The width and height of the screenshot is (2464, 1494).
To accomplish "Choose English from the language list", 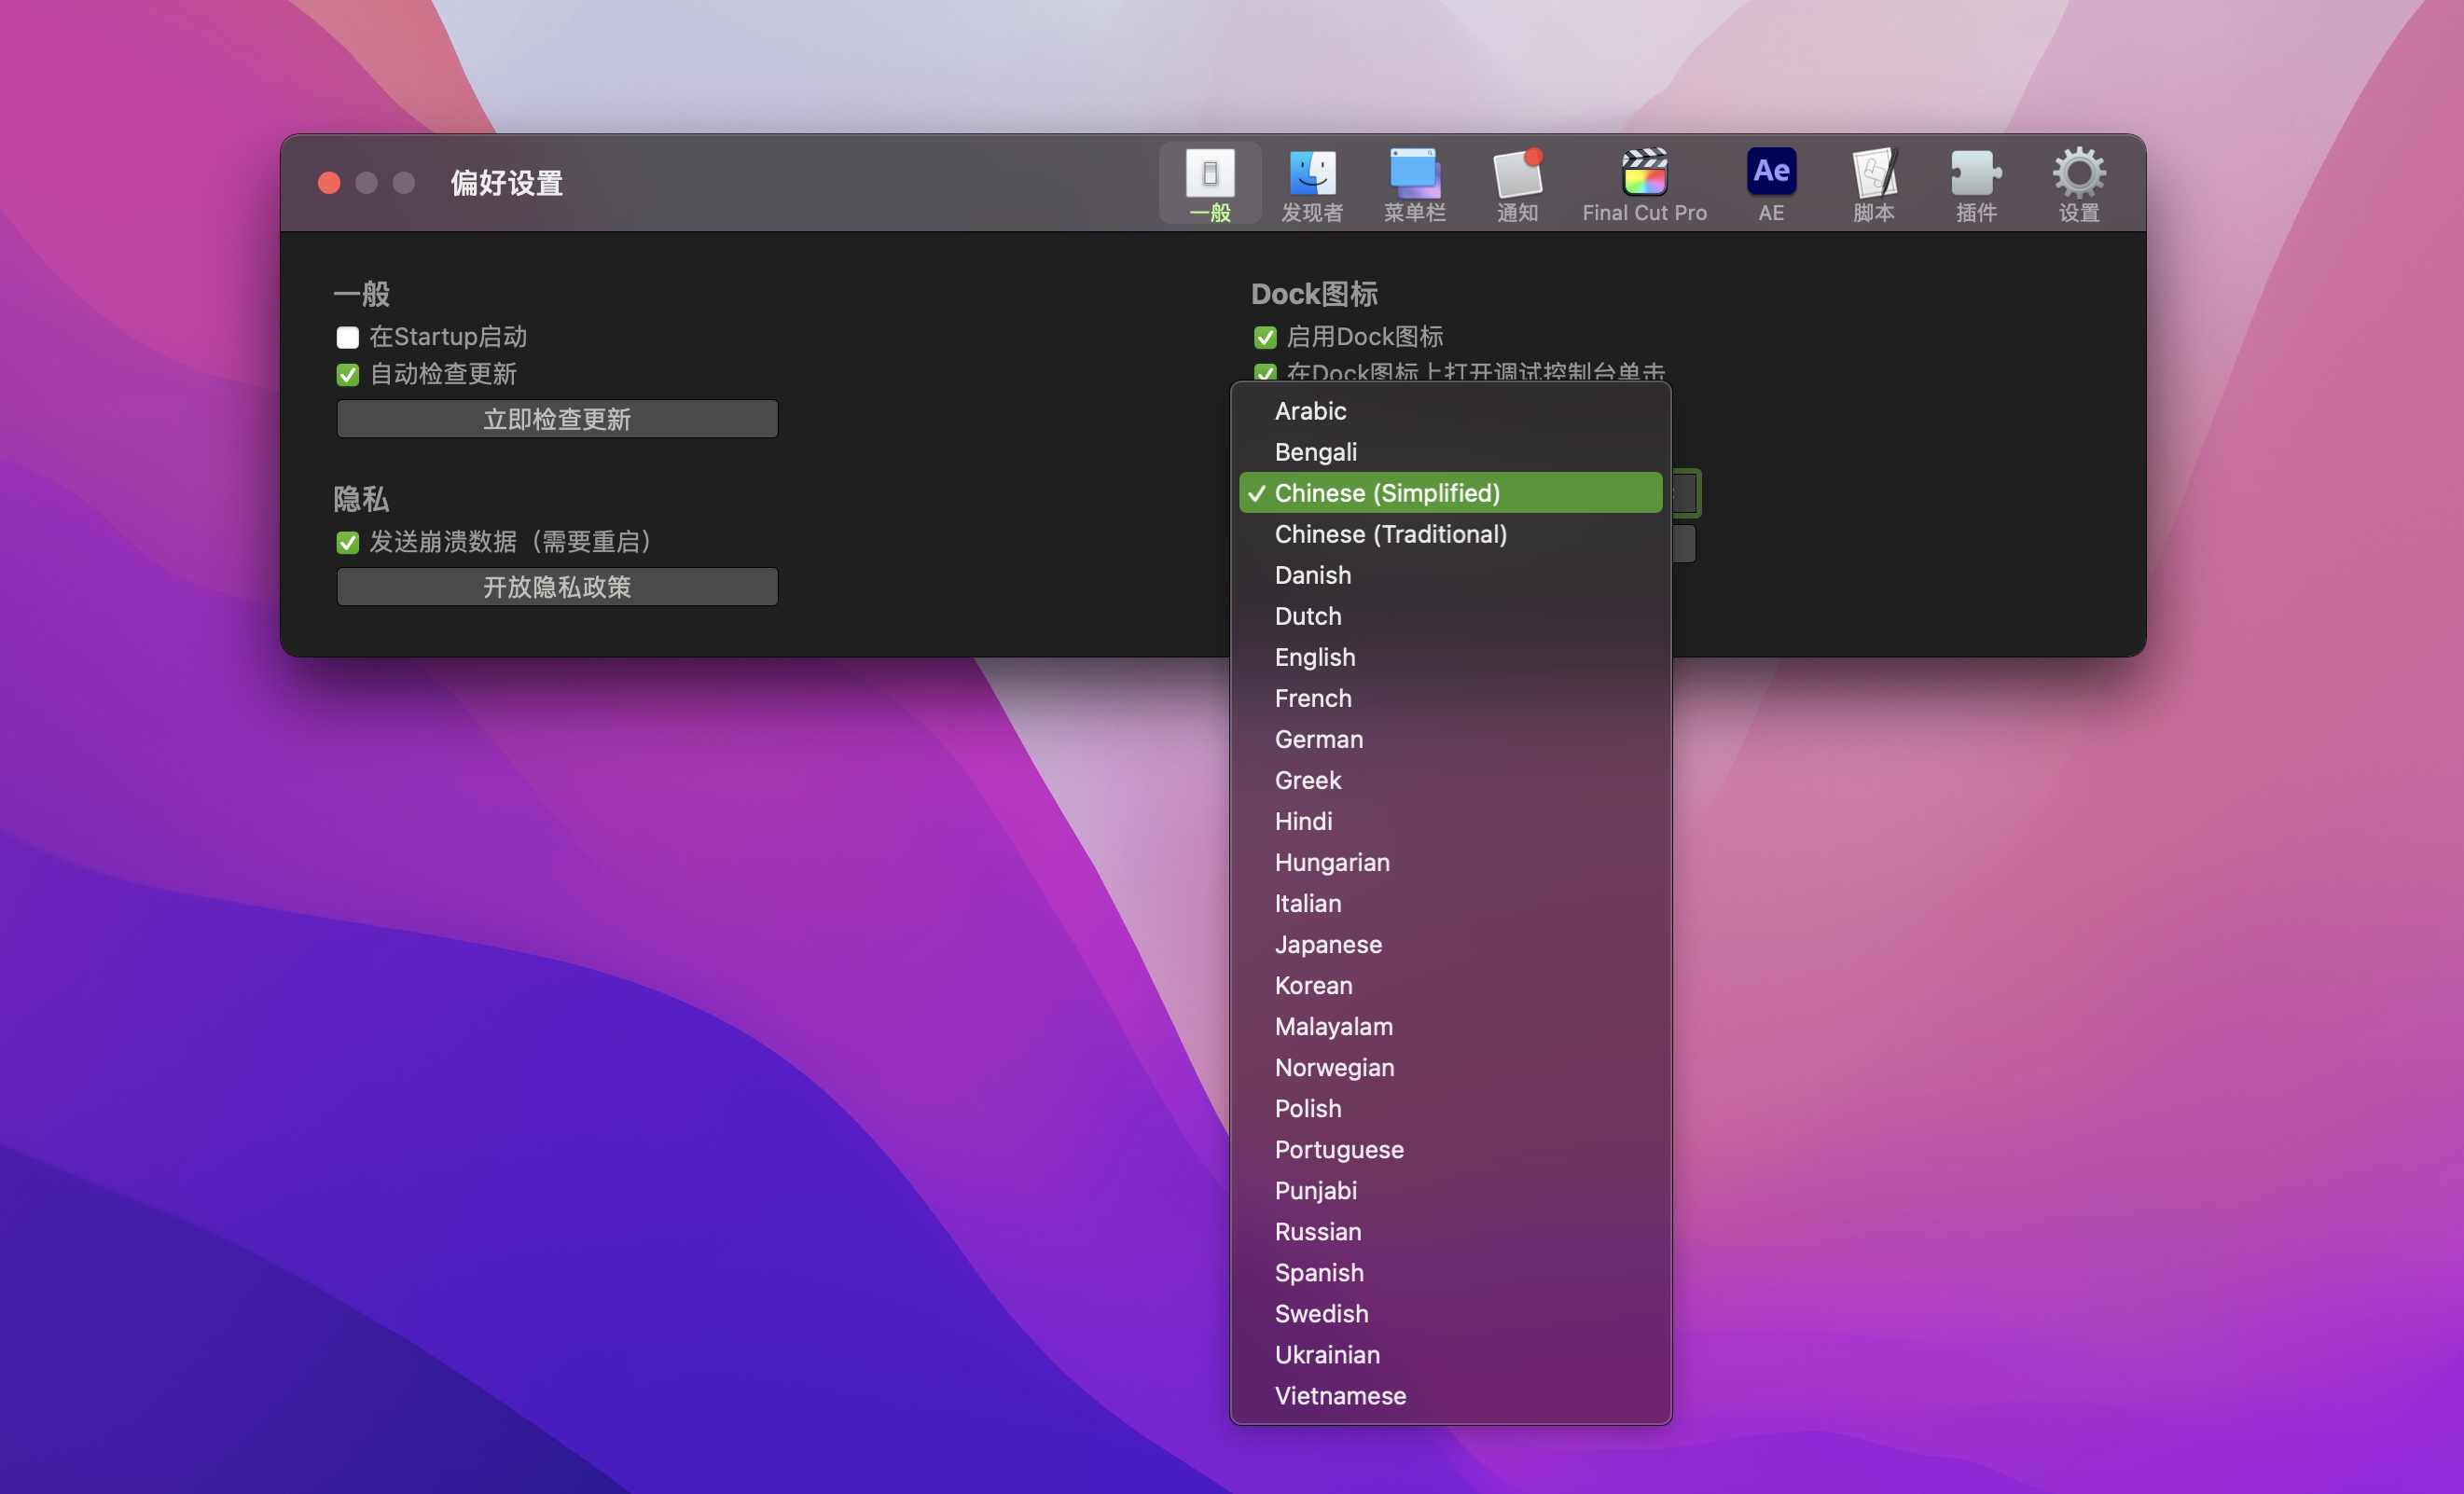I will 1315,657.
